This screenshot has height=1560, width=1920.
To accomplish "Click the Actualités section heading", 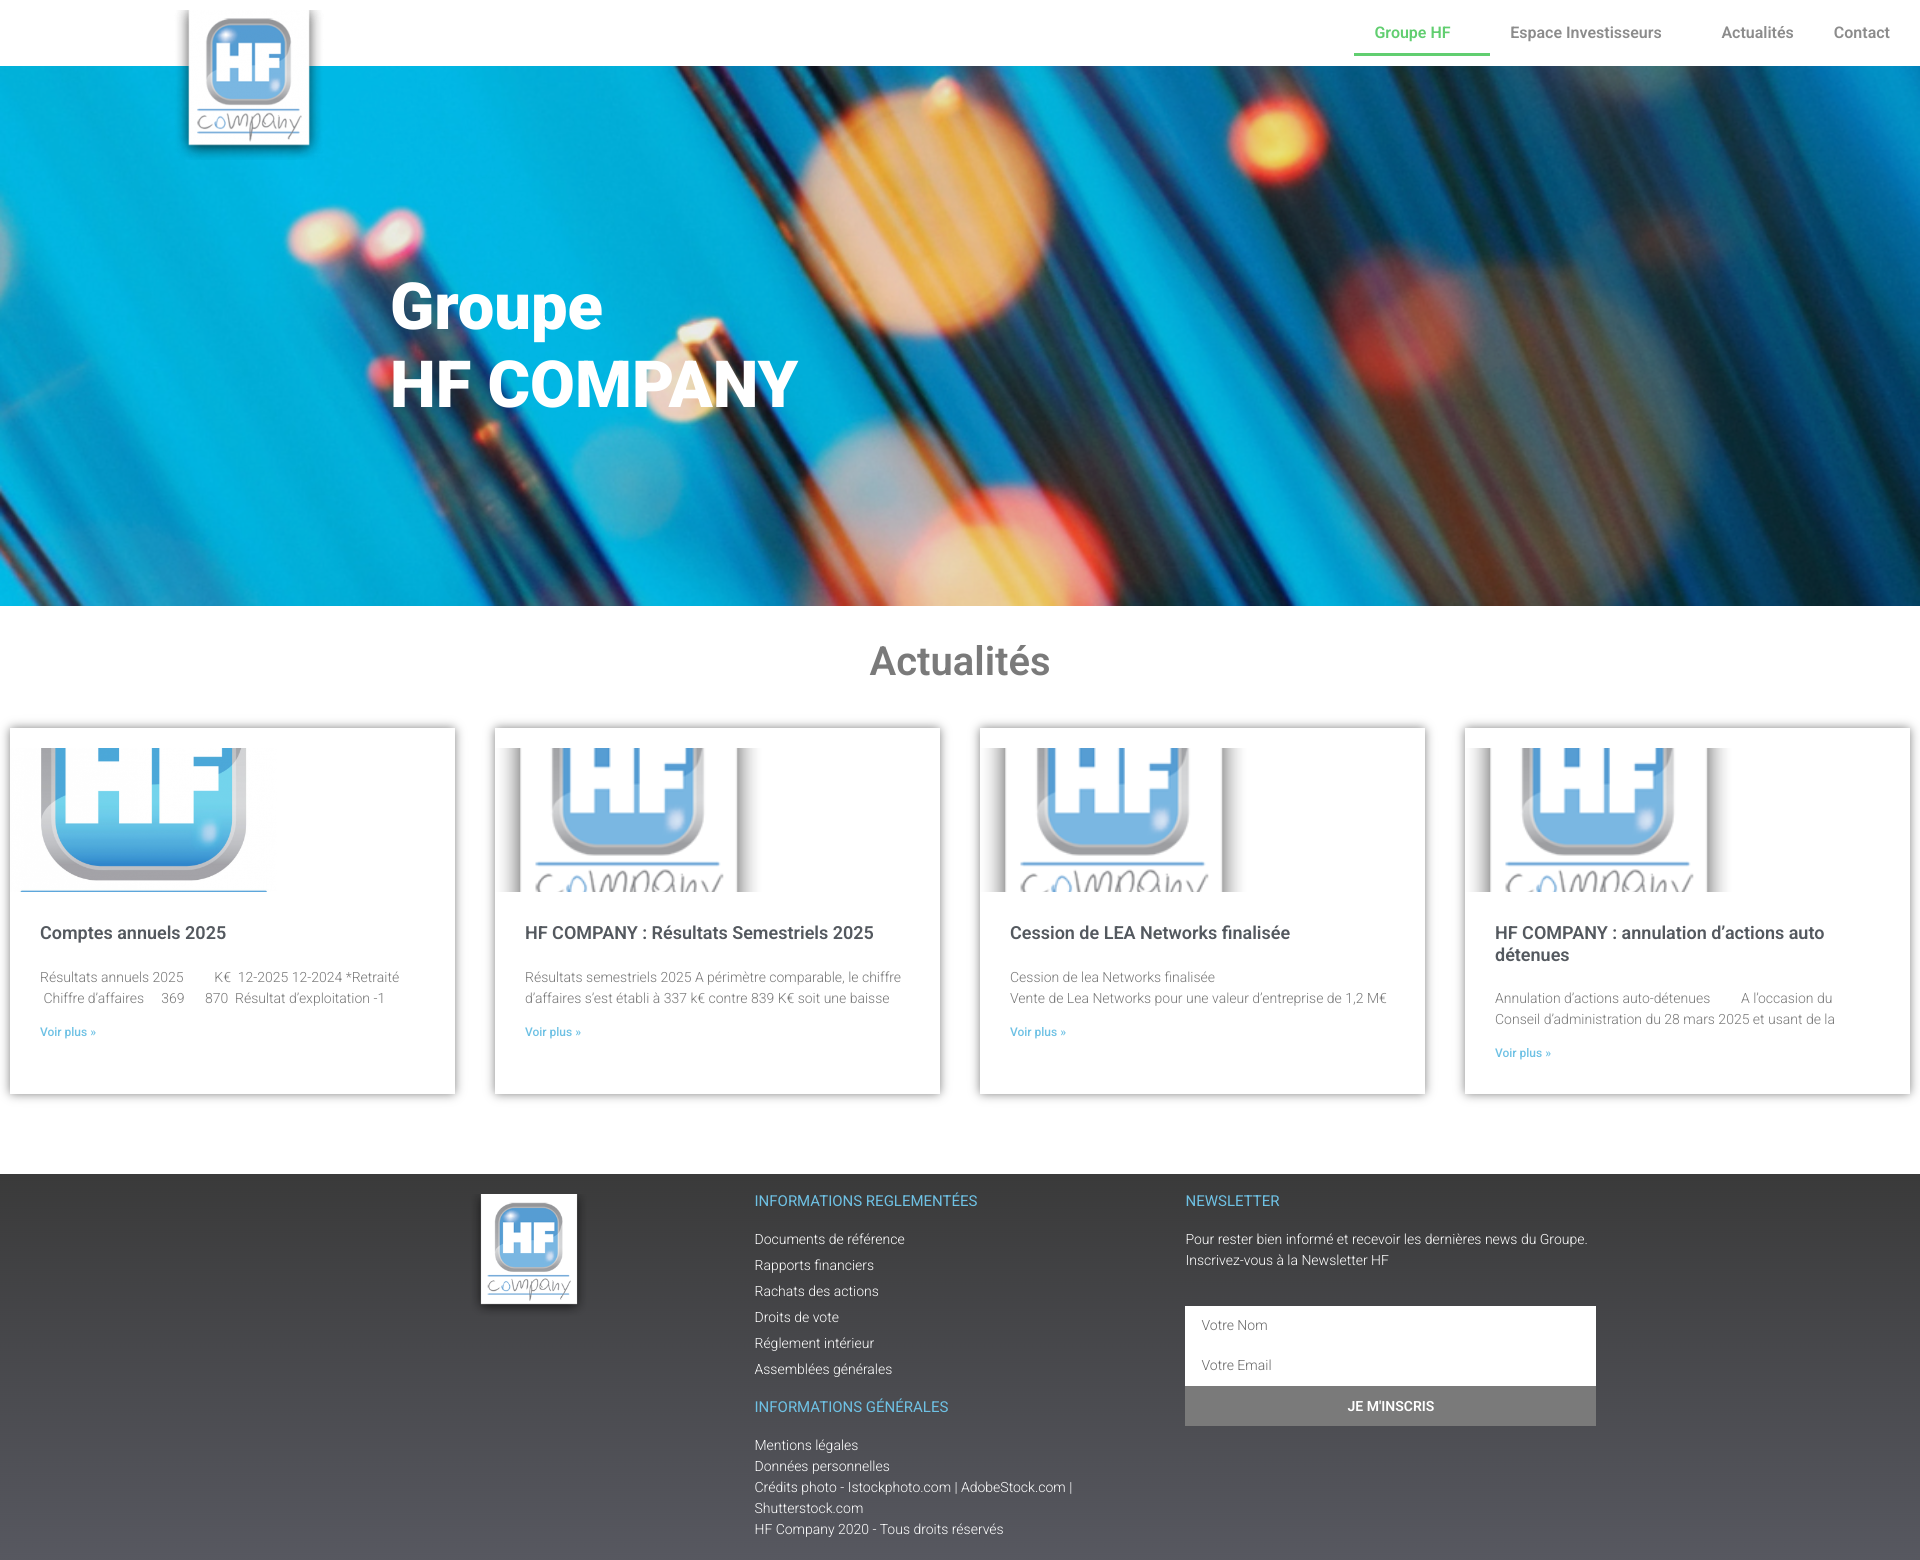I will [x=960, y=661].
